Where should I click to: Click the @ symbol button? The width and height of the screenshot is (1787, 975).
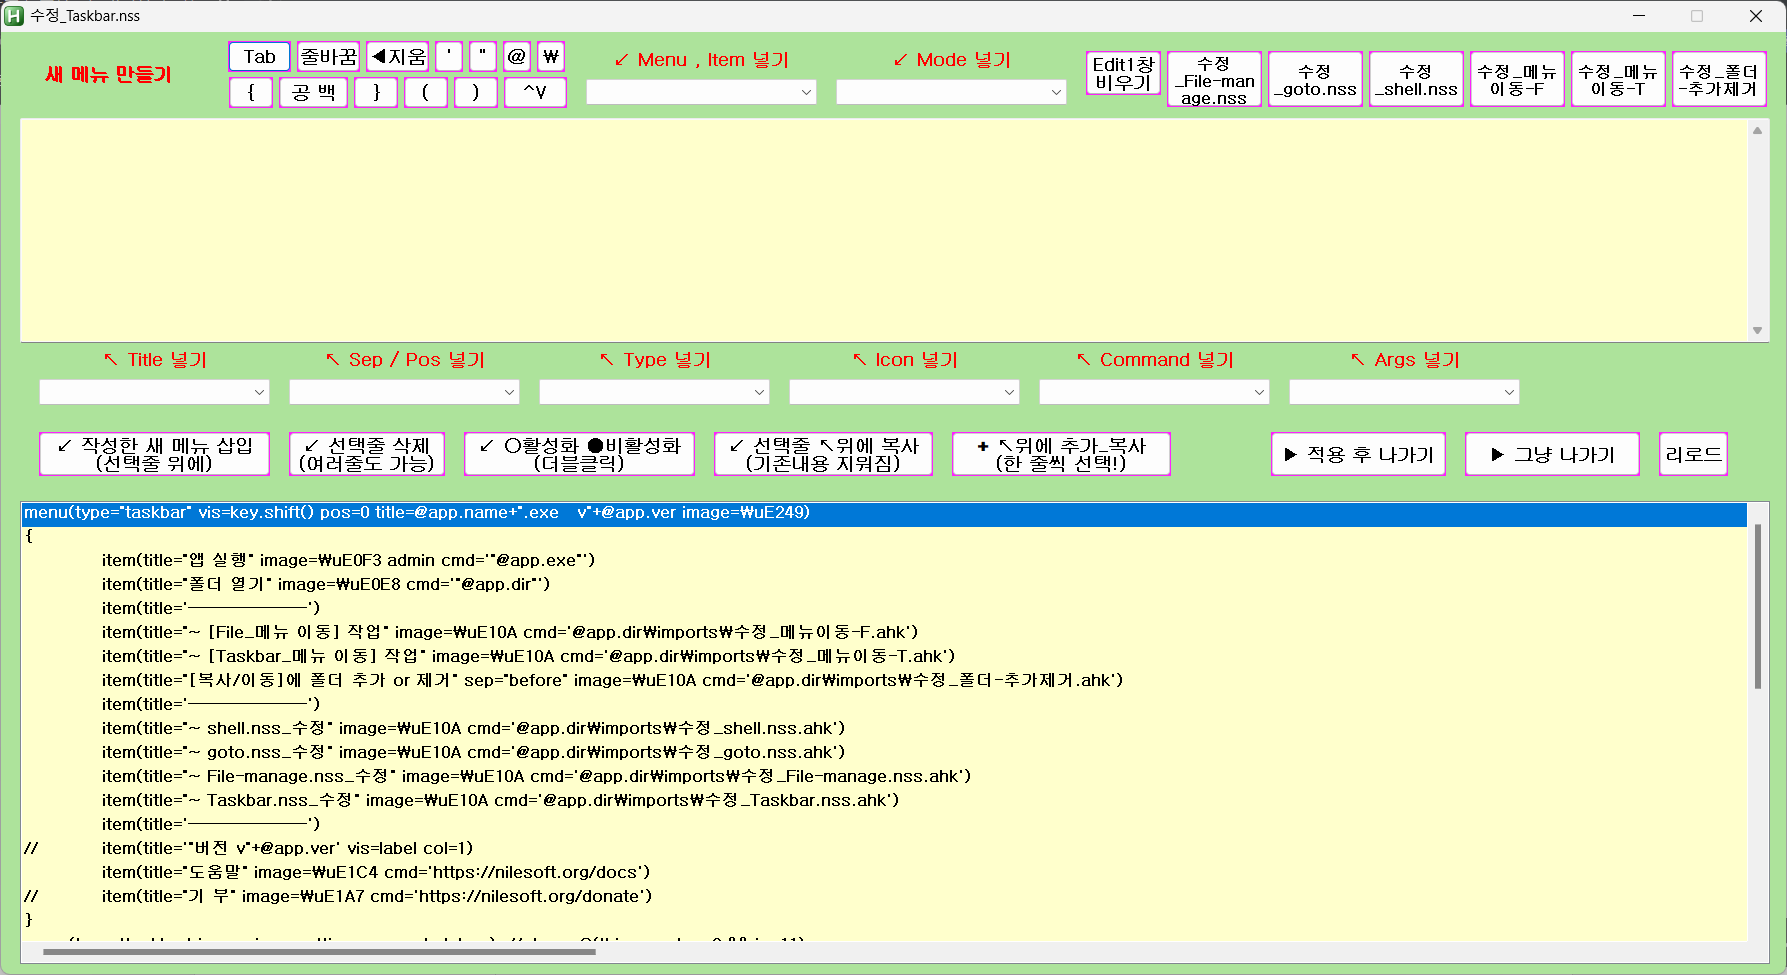click(x=517, y=57)
